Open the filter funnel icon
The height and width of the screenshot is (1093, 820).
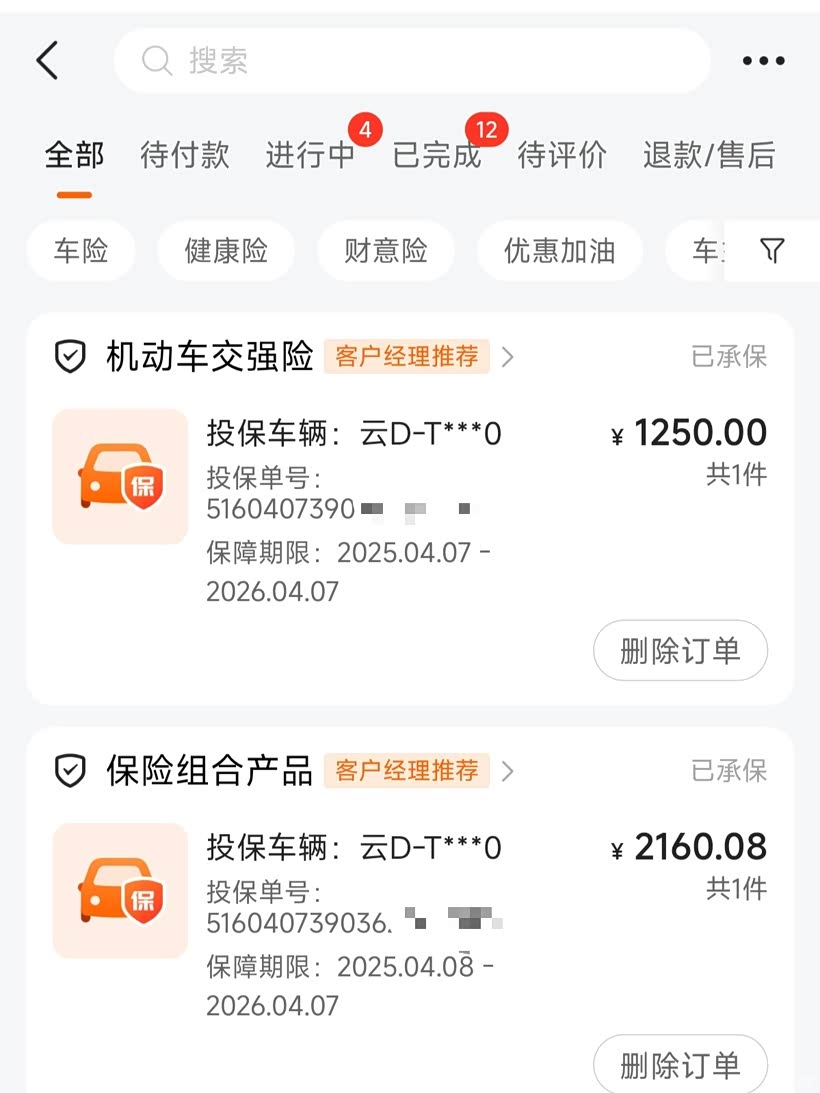(x=771, y=251)
